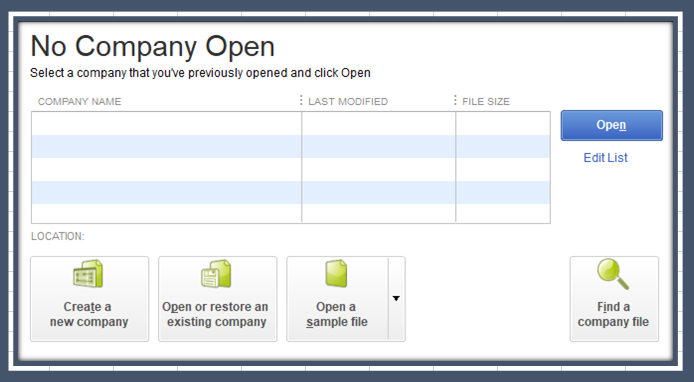Click the Find a company file magnifier icon

613,274
